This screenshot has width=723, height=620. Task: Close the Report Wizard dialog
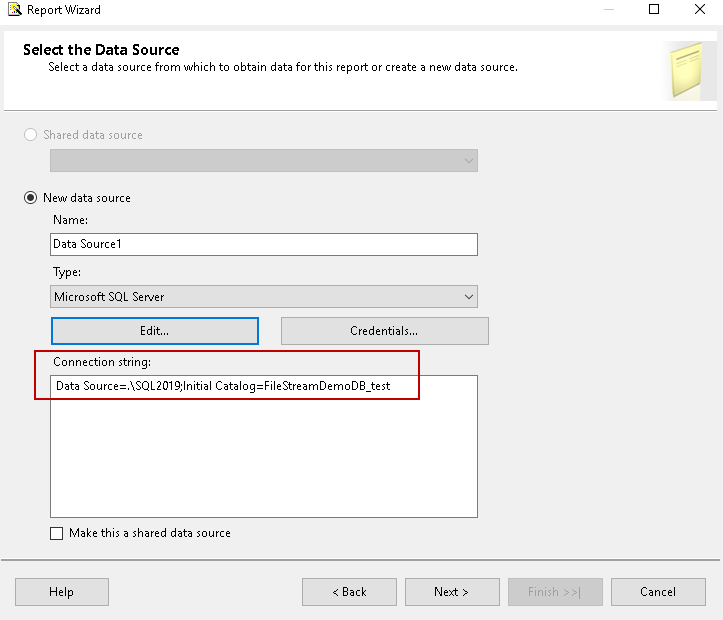pyautogui.click(x=699, y=10)
